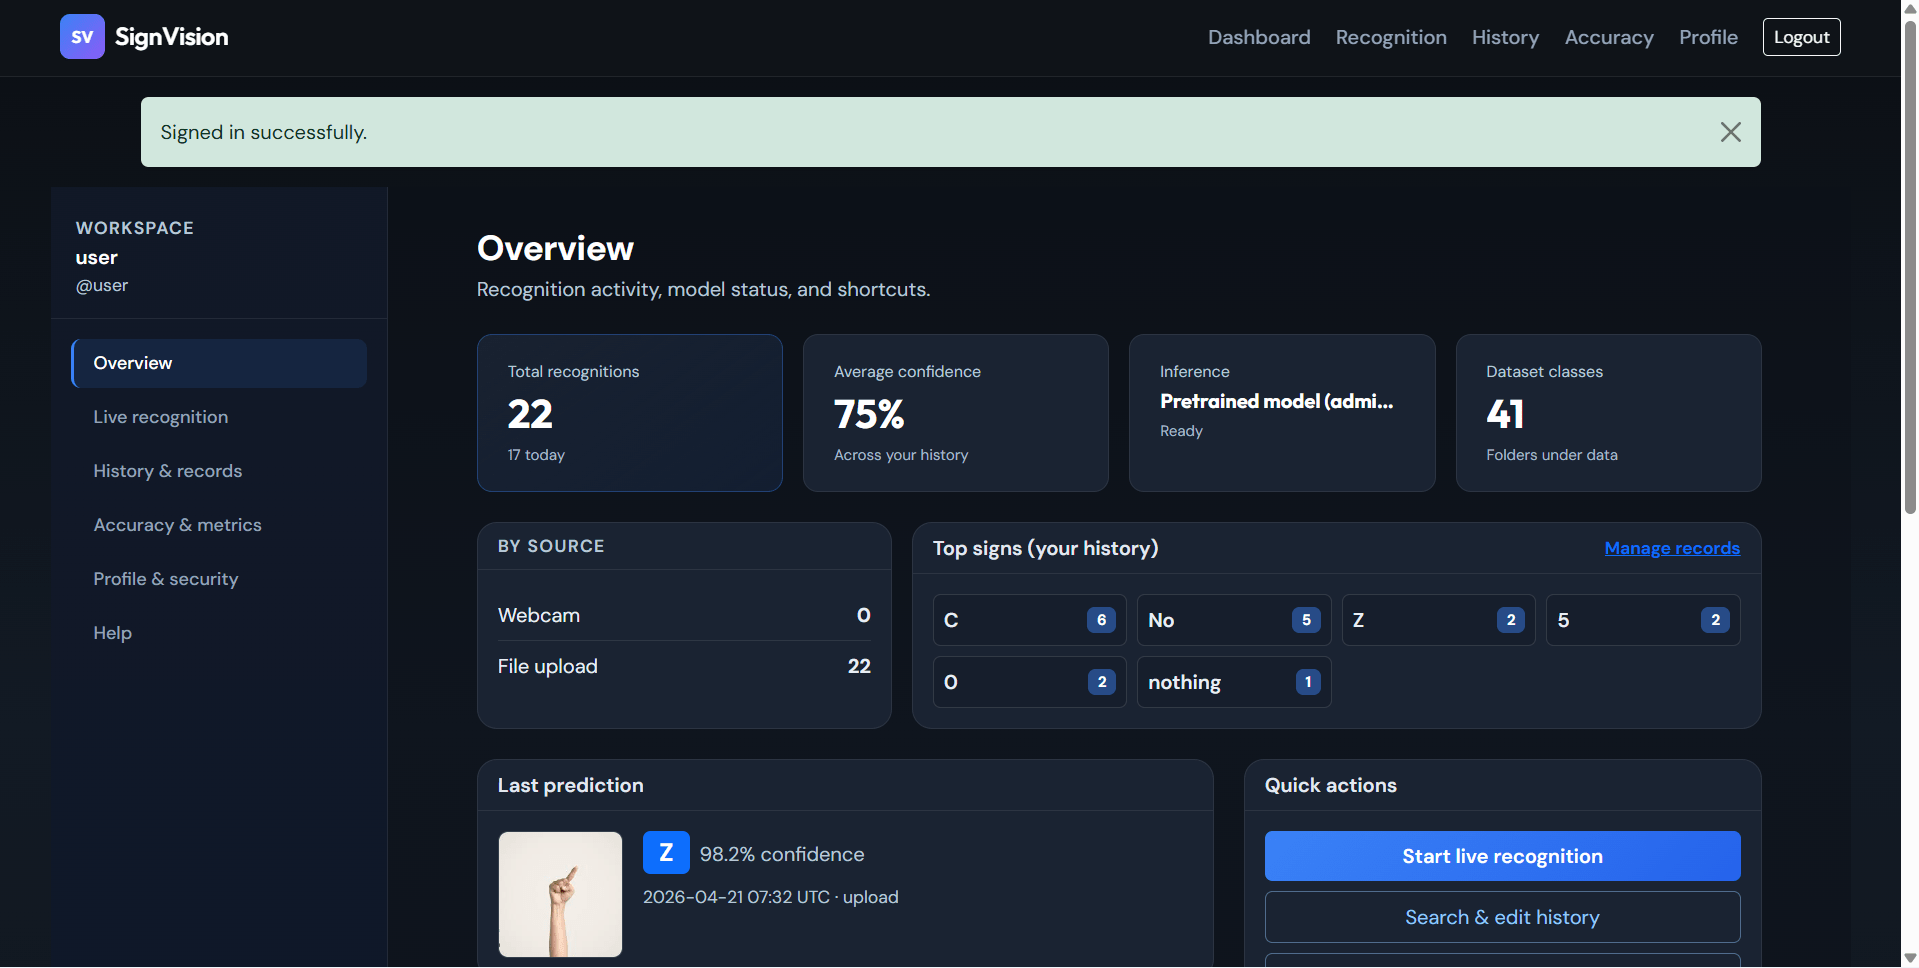The image size is (1919, 968).
Task: Click the Webcam source row
Action: (684, 615)
